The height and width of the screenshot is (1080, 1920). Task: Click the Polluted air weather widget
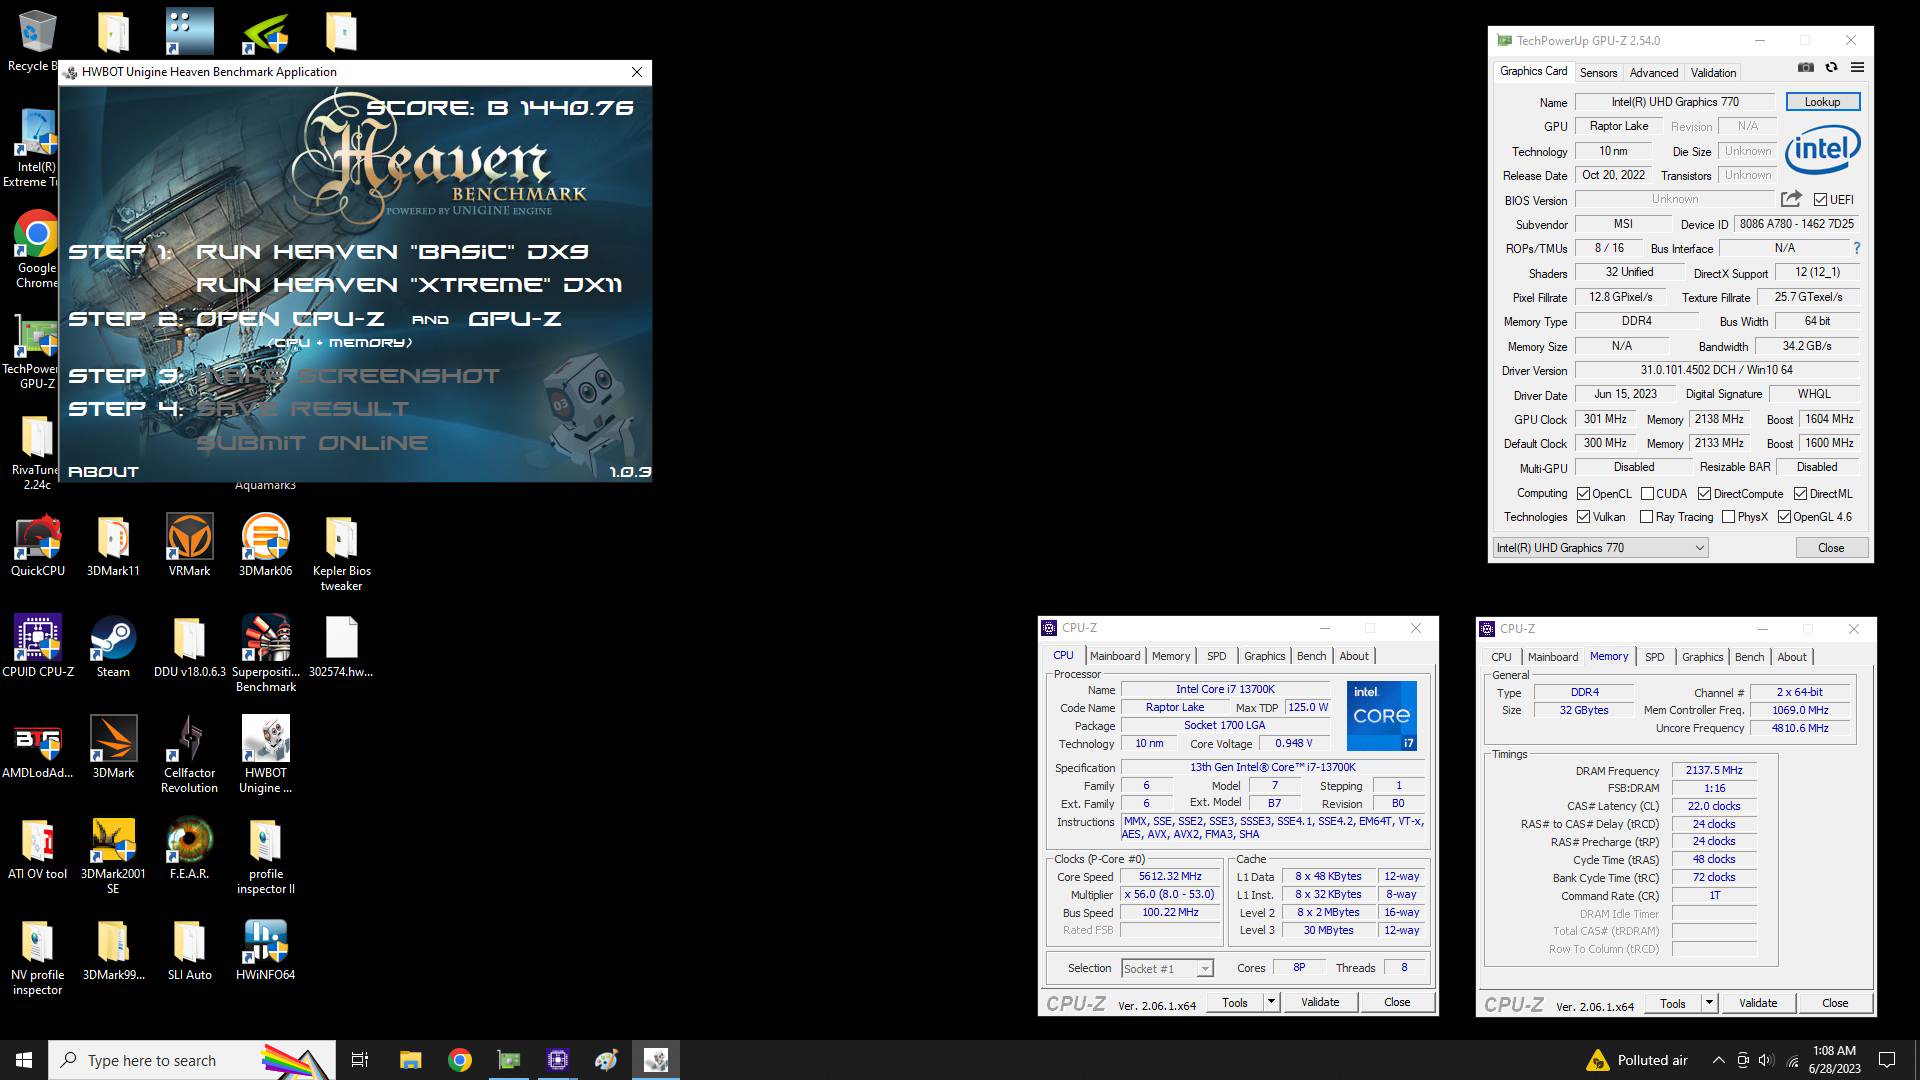[1637, 1060]
